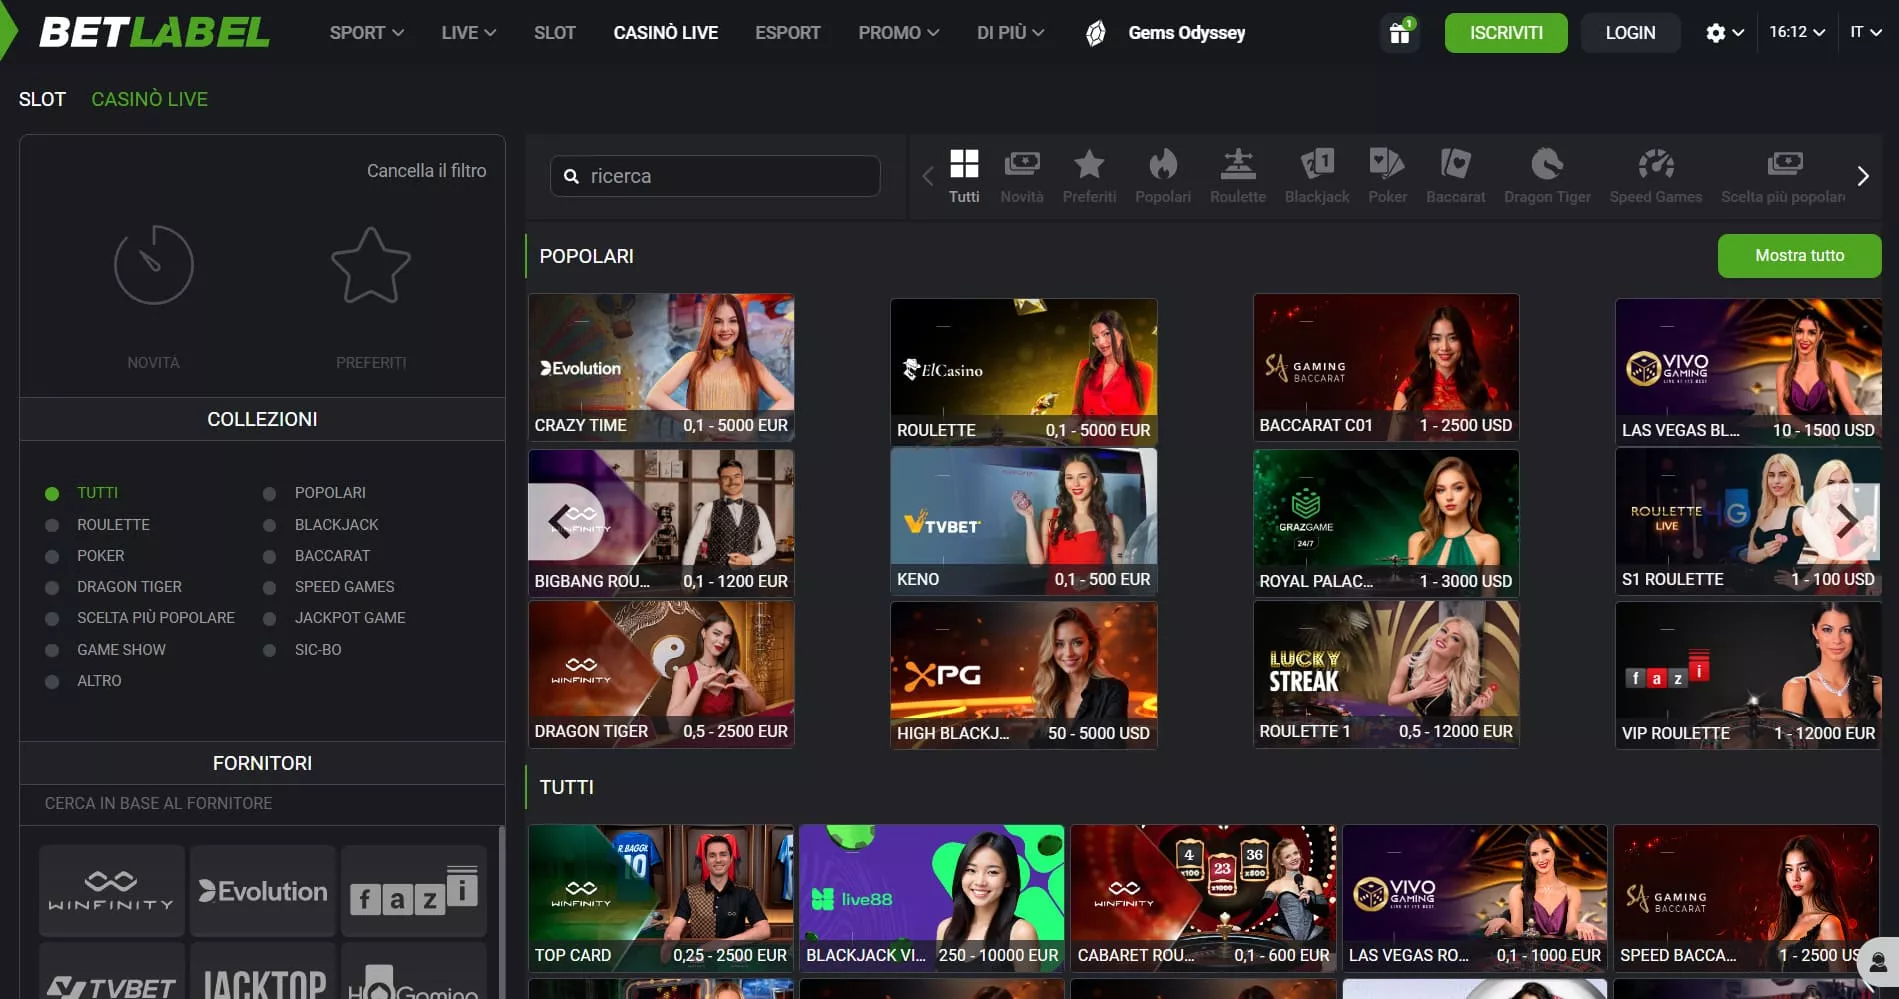Choose the Jacktop provider logo
The height and width of the screenshot is (999, 1899).
coord(262,972)
